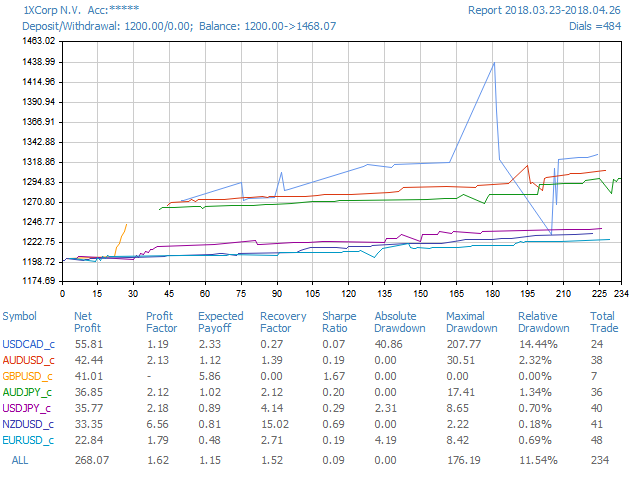Select the NZDUSD_c symbol row
Screen dimensions: 640x480
coord(28,424)
